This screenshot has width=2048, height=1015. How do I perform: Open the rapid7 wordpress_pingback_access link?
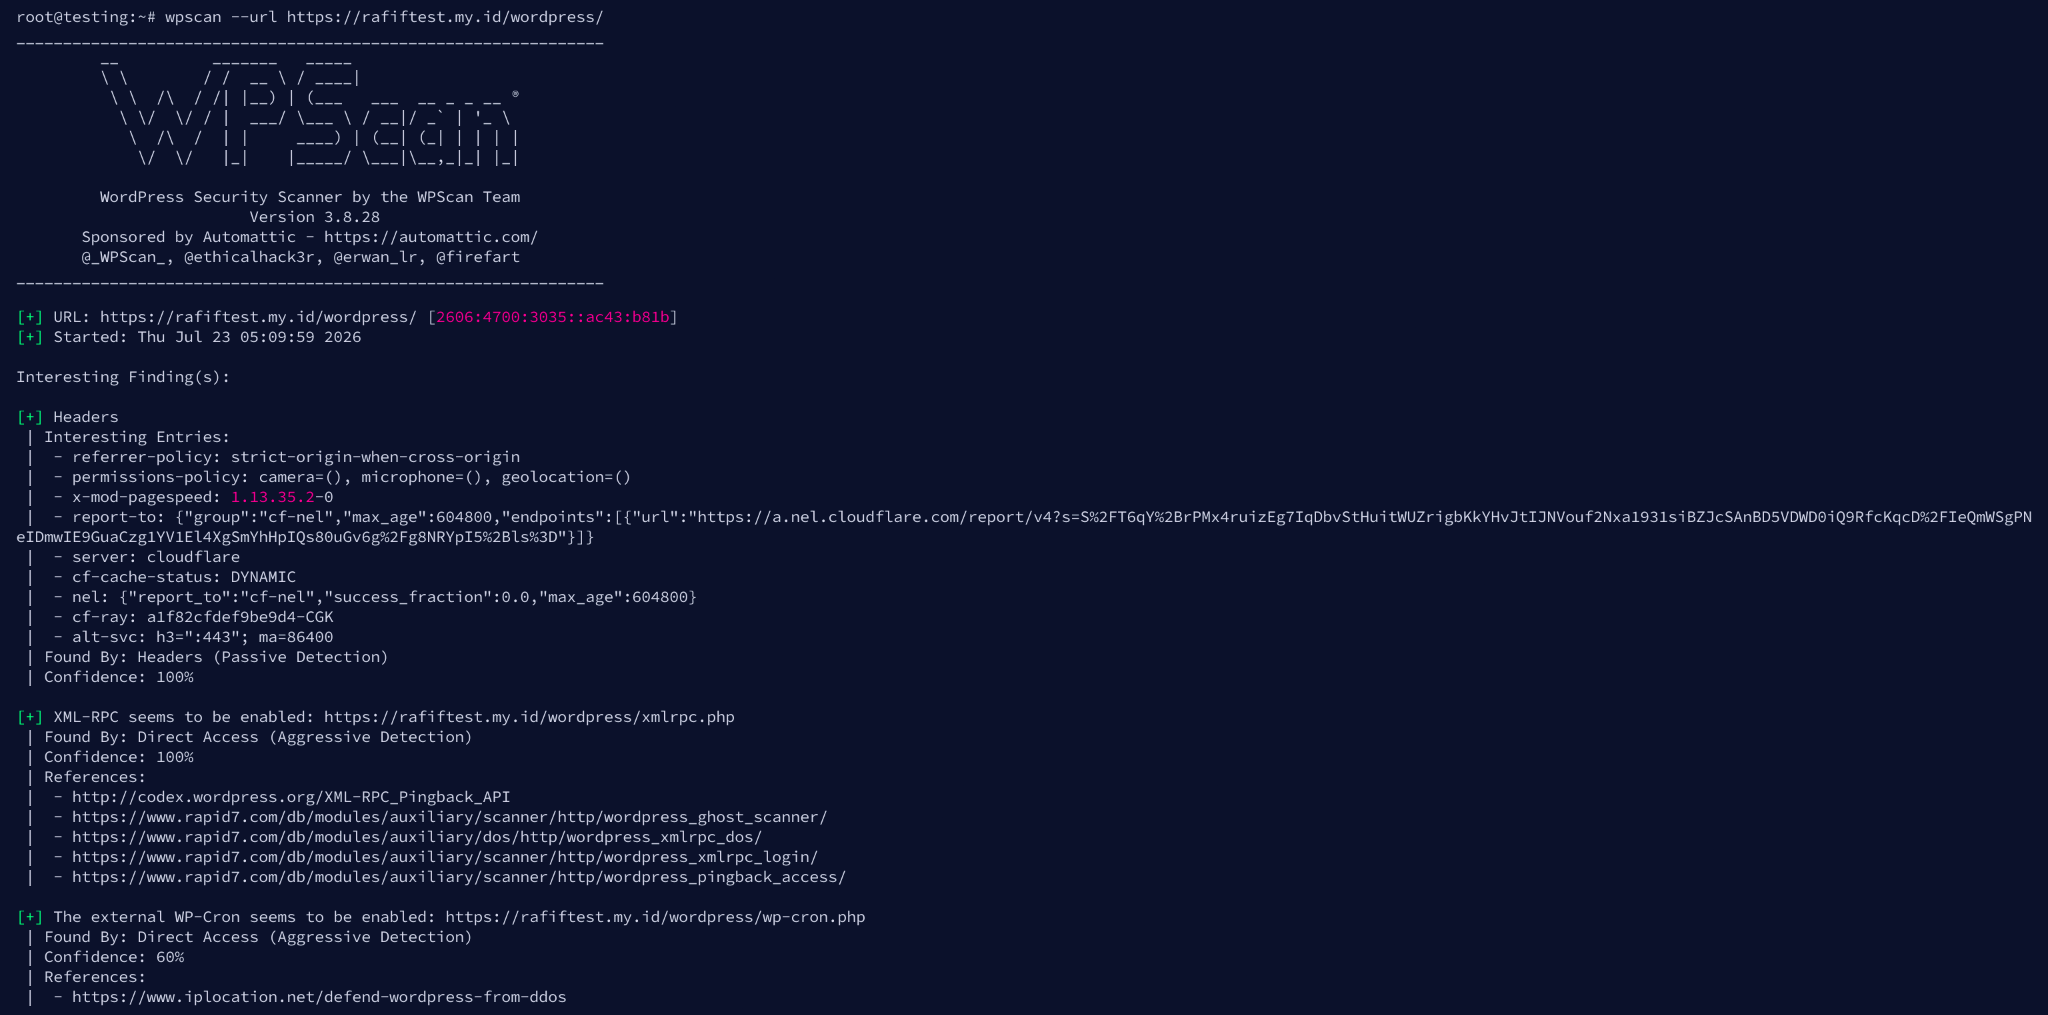click(x=459, y=877)
